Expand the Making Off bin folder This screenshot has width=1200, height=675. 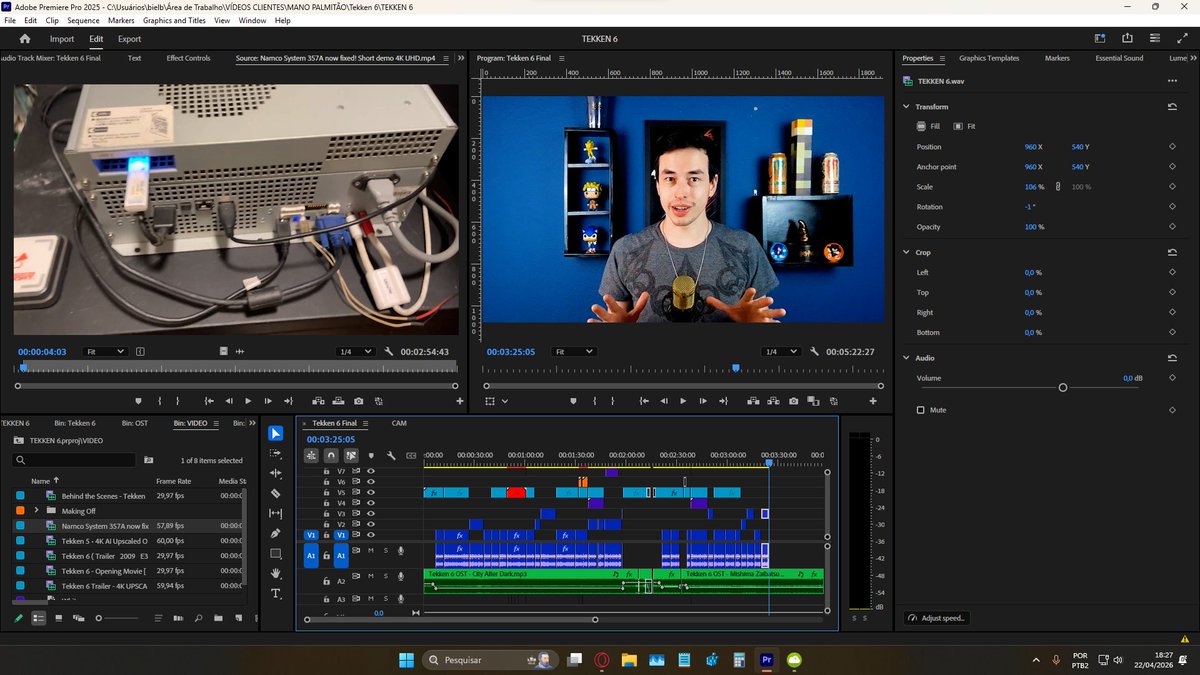click(36, 510)
